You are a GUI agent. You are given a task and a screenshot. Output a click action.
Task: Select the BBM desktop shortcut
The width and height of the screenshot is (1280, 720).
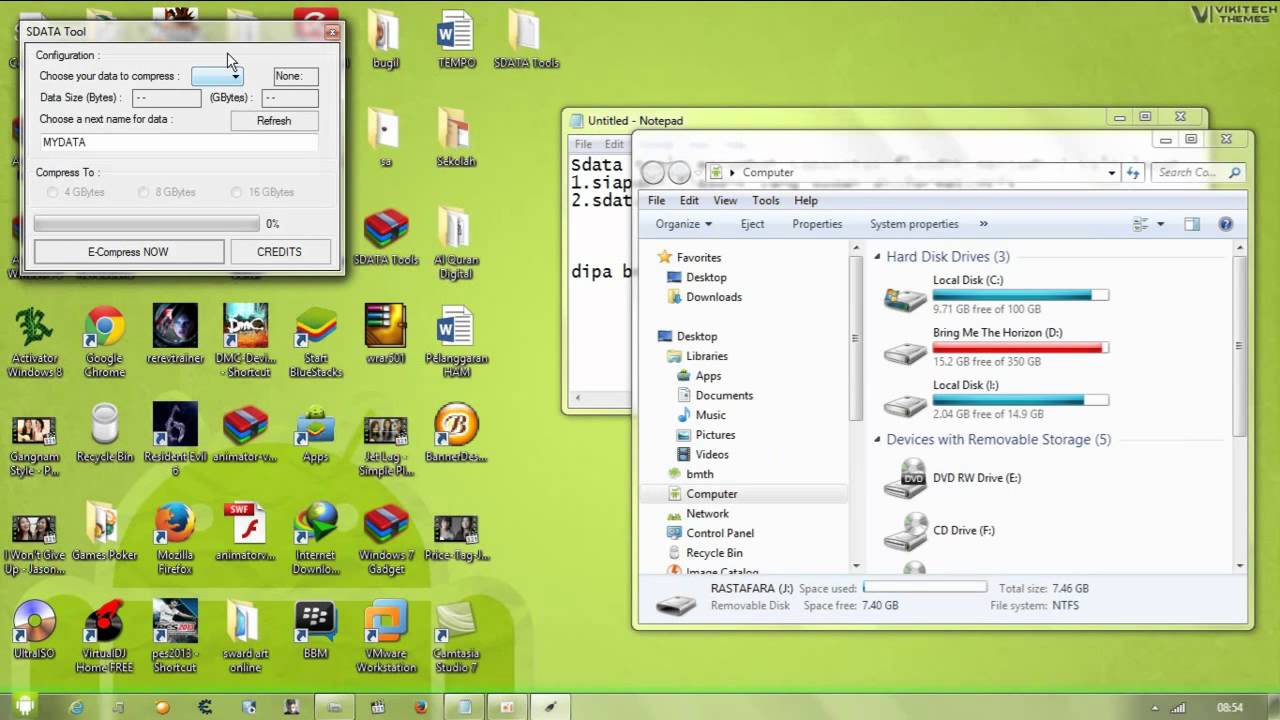(316, 630)
